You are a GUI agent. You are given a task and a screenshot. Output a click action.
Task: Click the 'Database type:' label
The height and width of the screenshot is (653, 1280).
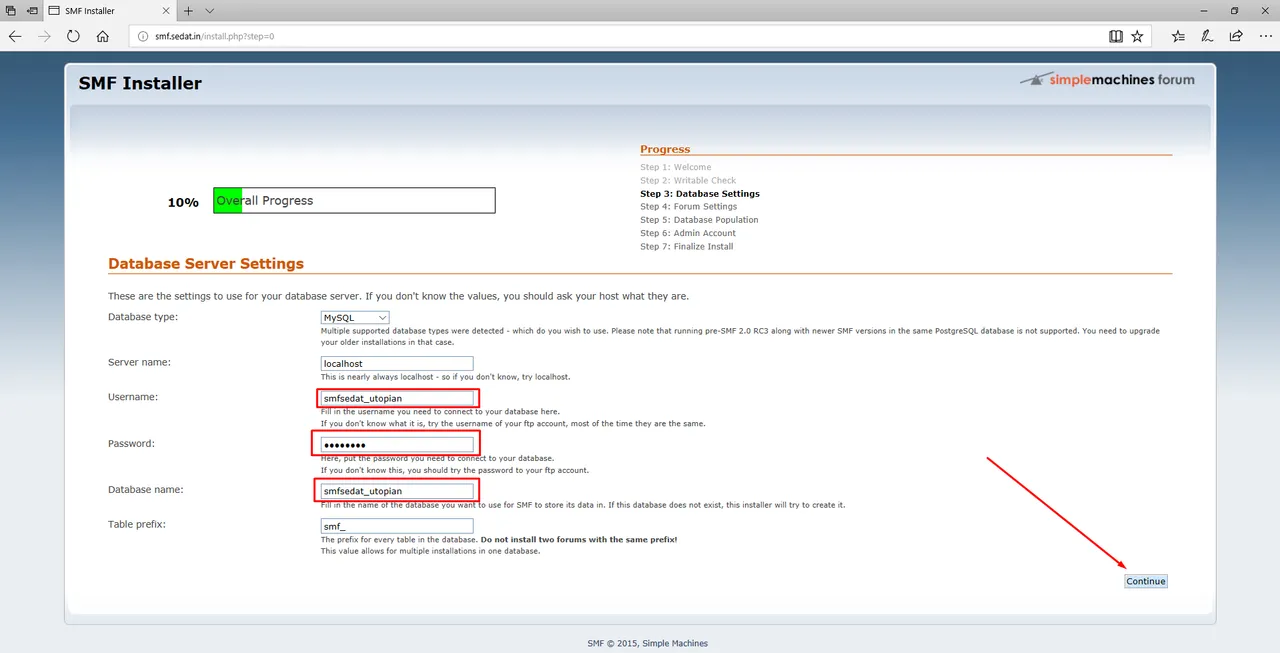click(143, 317)
